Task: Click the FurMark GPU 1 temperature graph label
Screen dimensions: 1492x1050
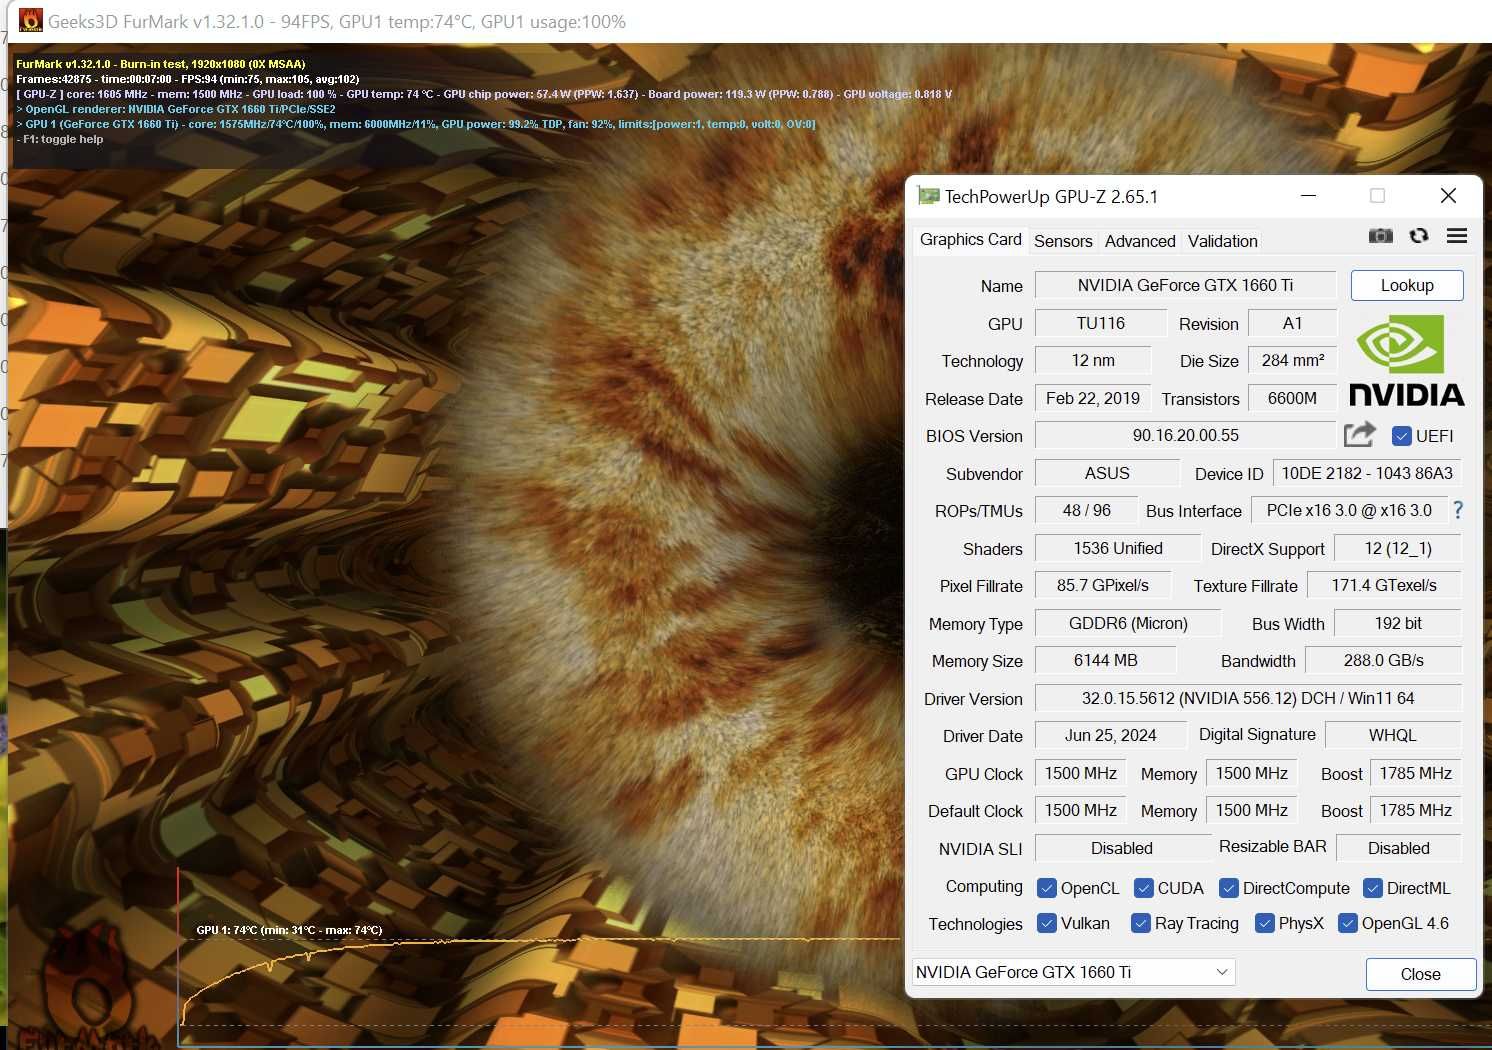Action: [x=289, y=930]
